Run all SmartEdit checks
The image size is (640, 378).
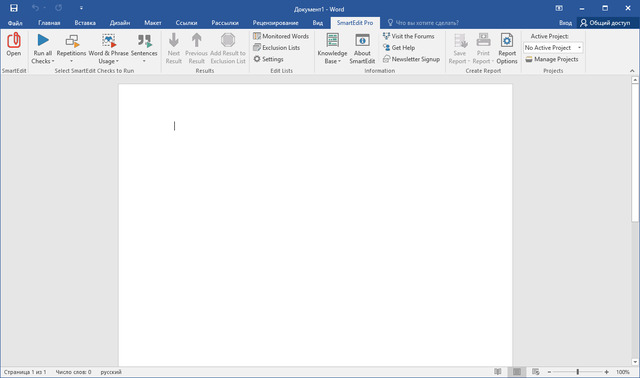click(x=42, y=48)
